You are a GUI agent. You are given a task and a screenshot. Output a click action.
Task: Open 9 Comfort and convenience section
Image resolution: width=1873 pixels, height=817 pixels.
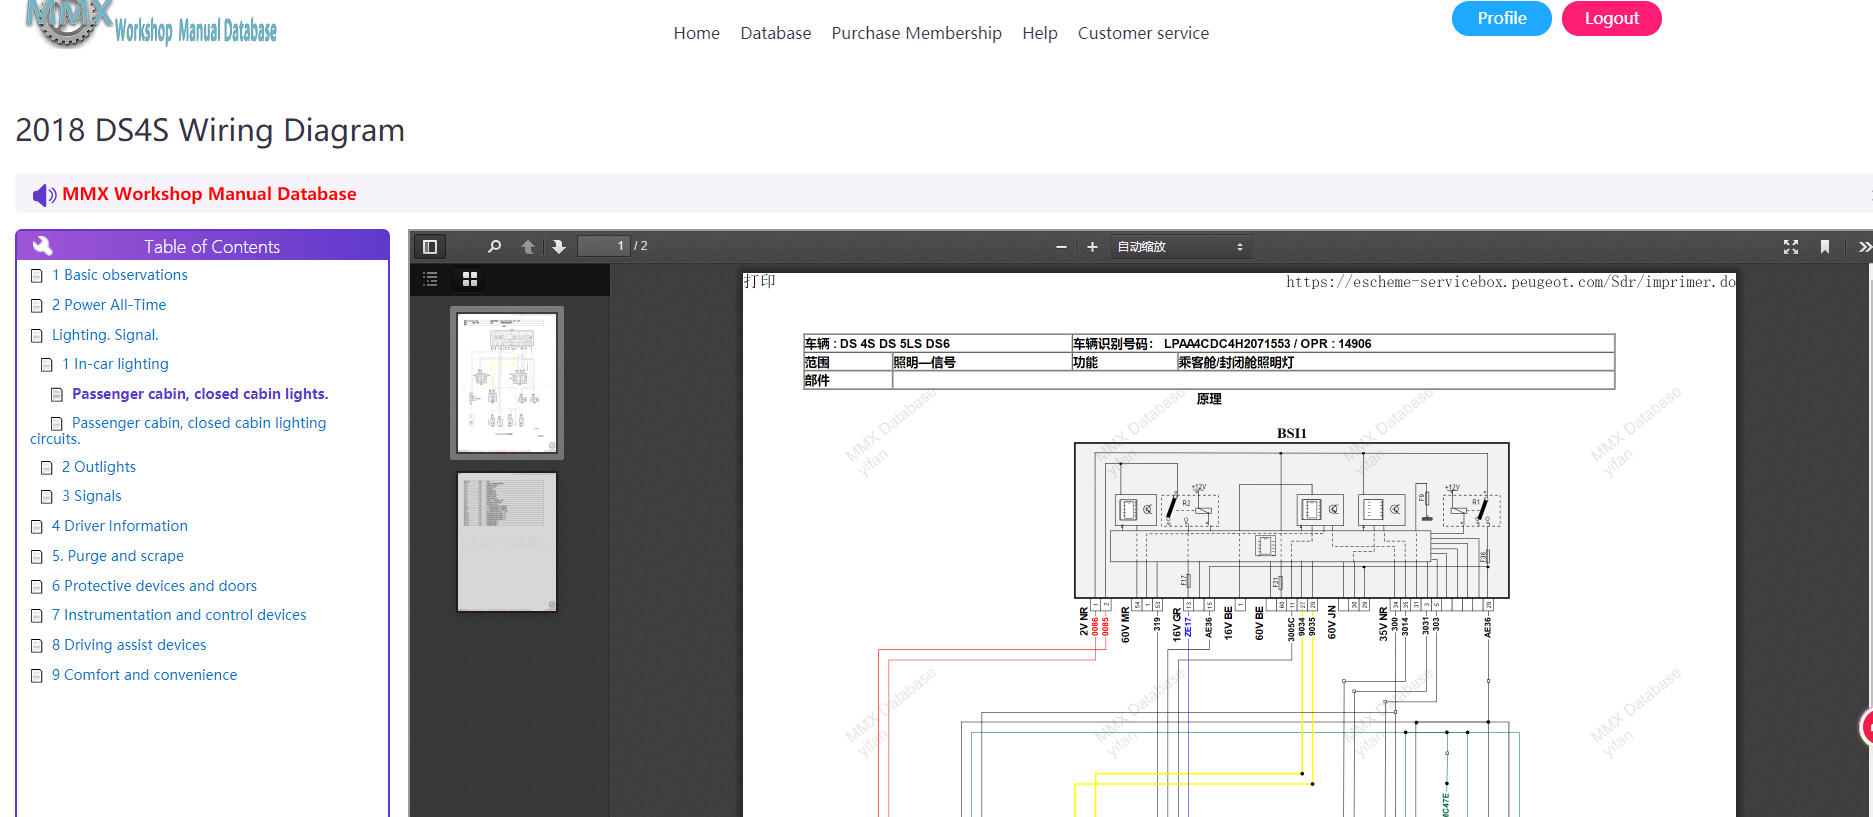pos(145,675)
